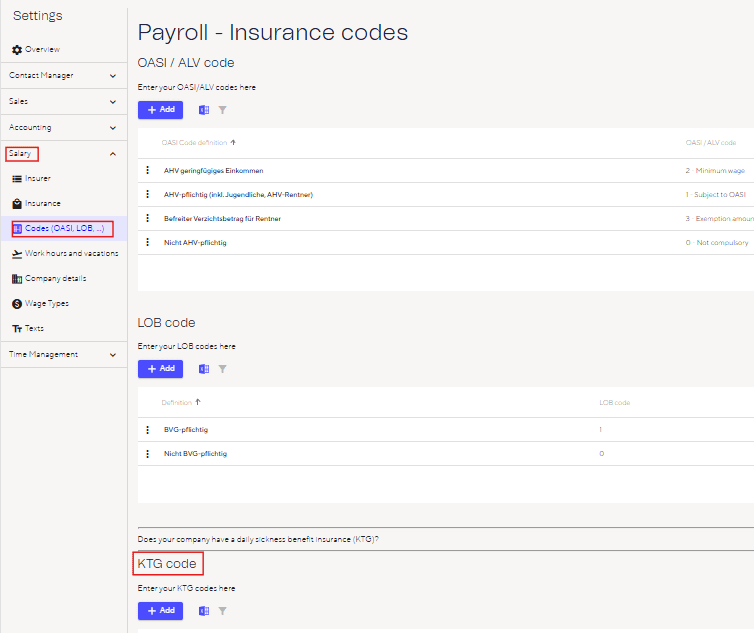Screen dimensions: 754x633
Task: Collapse the Salary section
Action: point(113,154)
